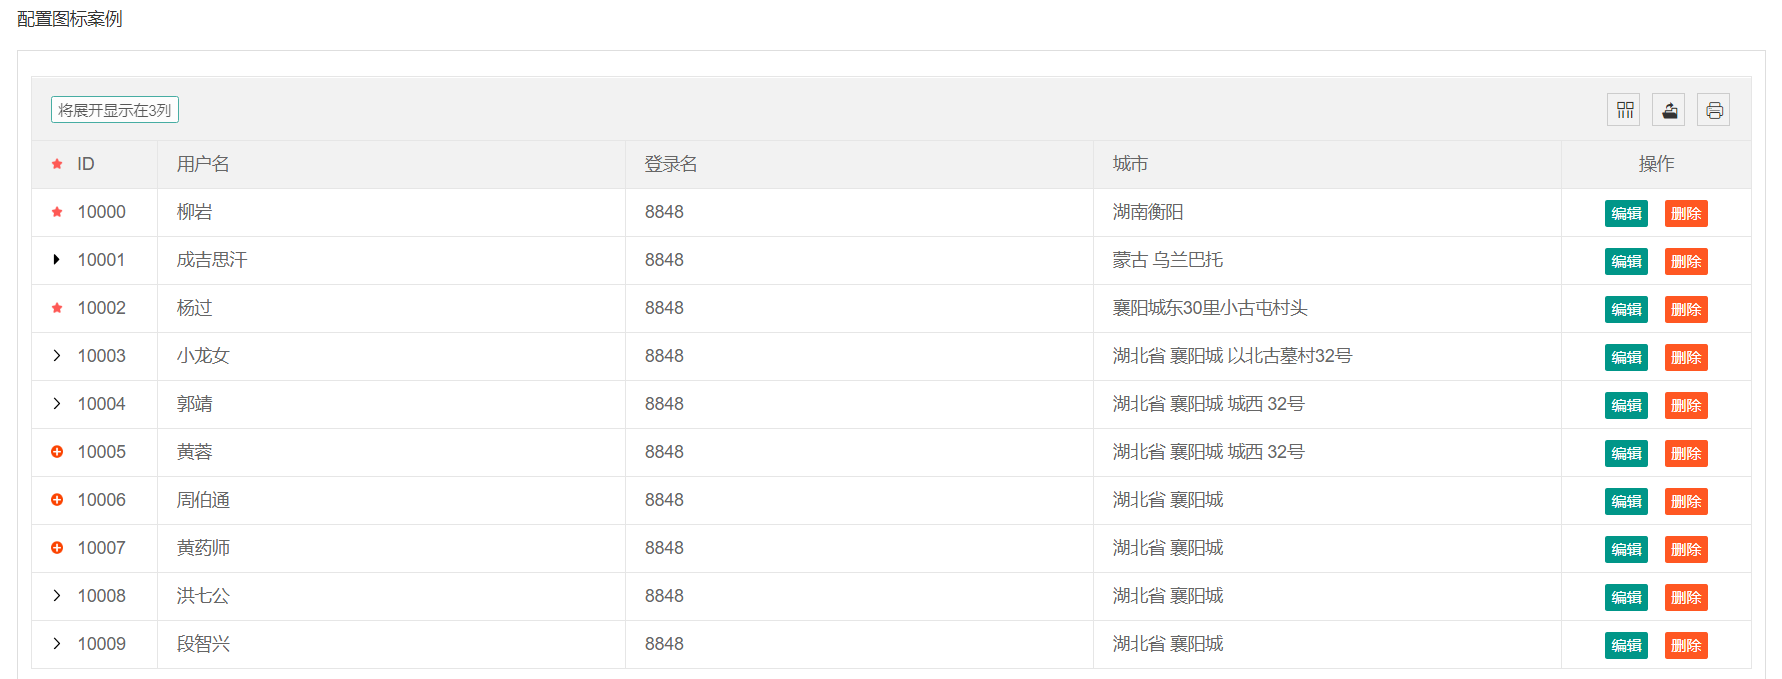1782x679 pixels.
Task: Click 删除 button for user 段智兴
Action: tap(1686, 645)
